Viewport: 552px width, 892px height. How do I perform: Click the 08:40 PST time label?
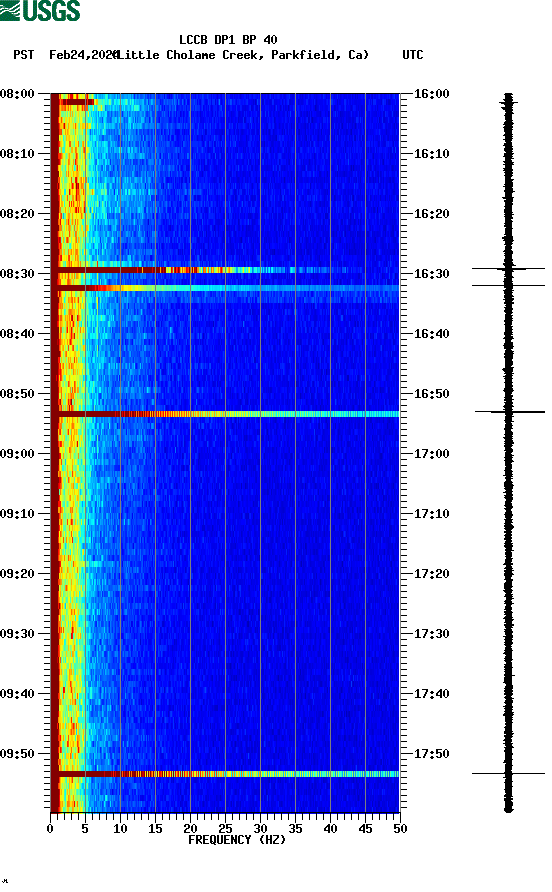[17, 333]
